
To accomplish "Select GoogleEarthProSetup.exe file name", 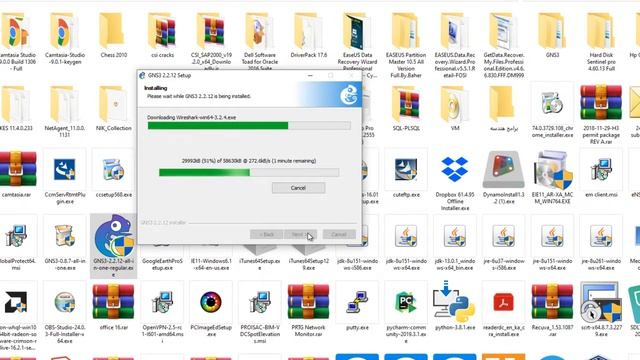I will tap(162, 264).
